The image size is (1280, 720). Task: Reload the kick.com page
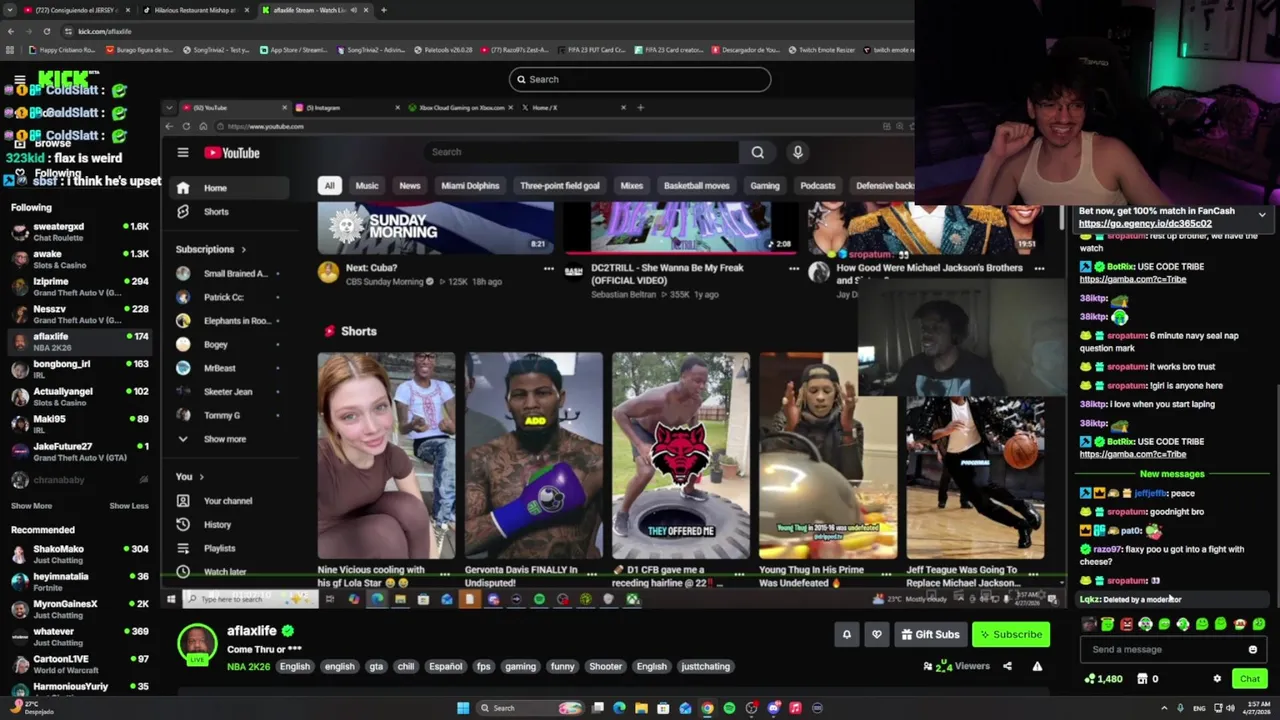tap(47, 31)
